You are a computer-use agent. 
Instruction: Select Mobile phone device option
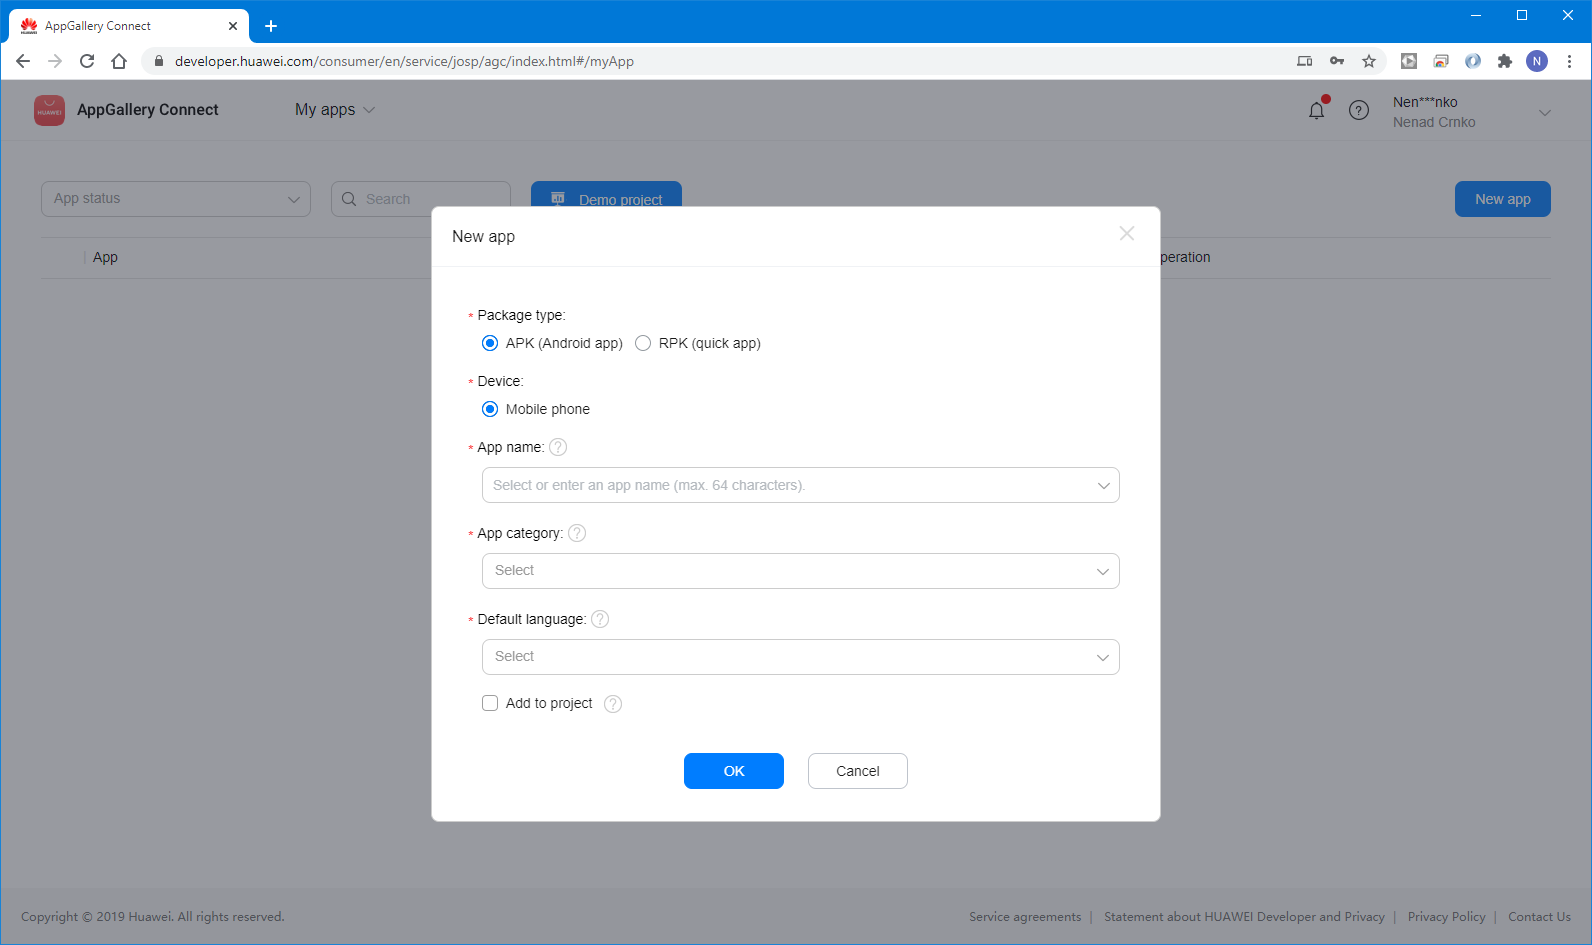(x=490, y=409)
